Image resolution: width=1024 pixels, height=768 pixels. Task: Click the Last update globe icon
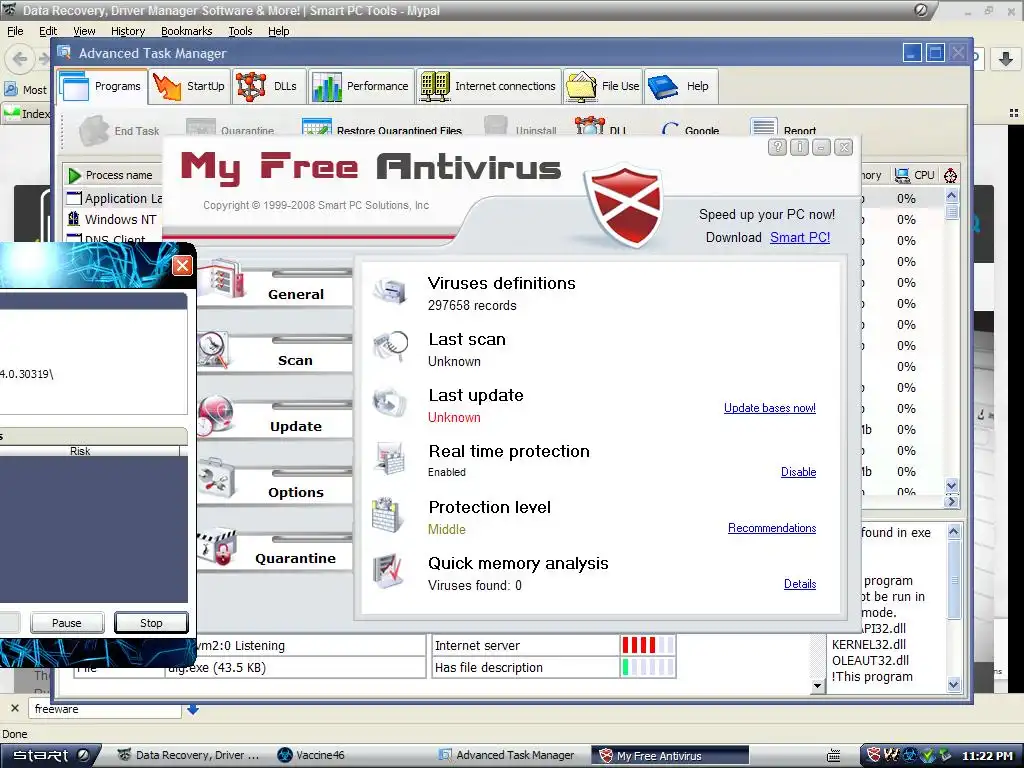390,402
